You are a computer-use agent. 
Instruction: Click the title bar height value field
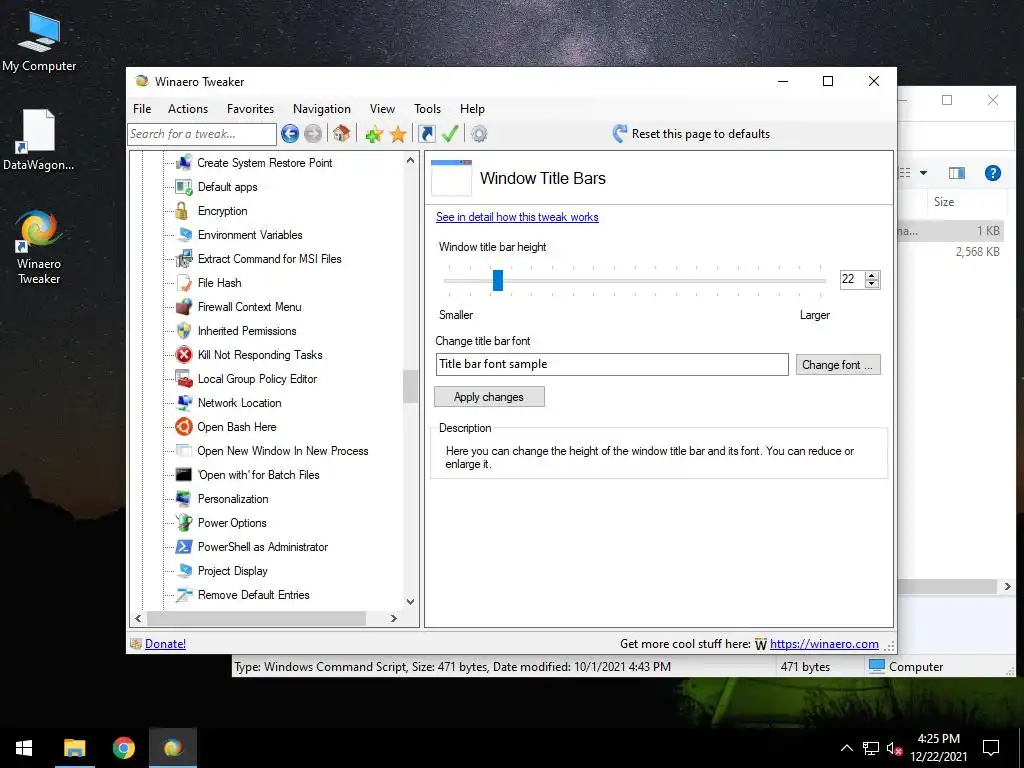click(852, 279)
